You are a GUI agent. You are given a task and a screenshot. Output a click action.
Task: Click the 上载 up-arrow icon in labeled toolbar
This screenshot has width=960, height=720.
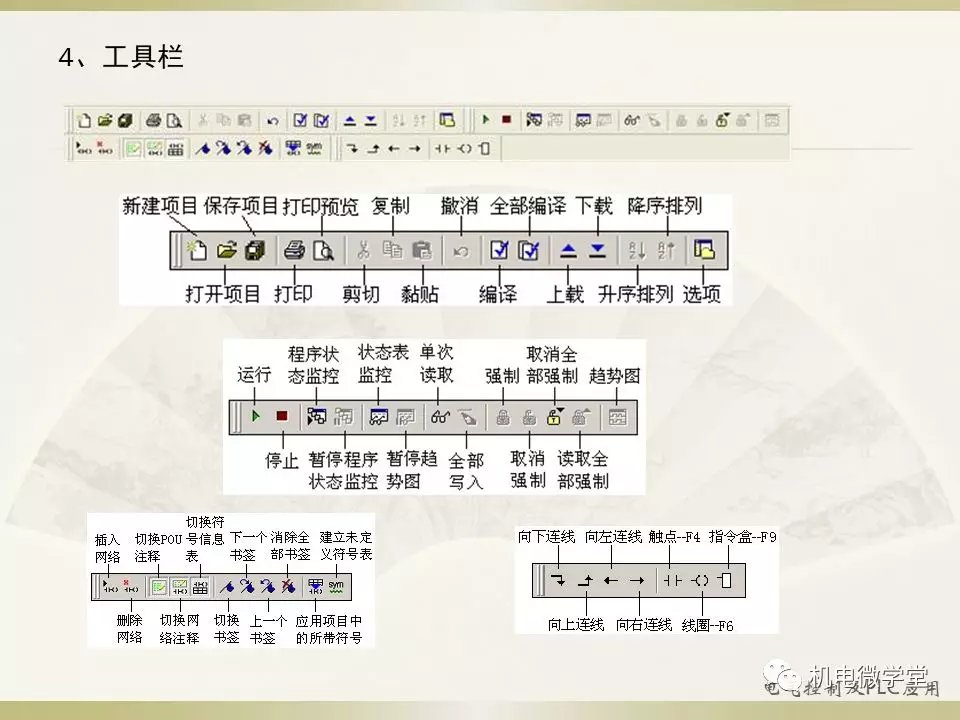tap(568, 251)
